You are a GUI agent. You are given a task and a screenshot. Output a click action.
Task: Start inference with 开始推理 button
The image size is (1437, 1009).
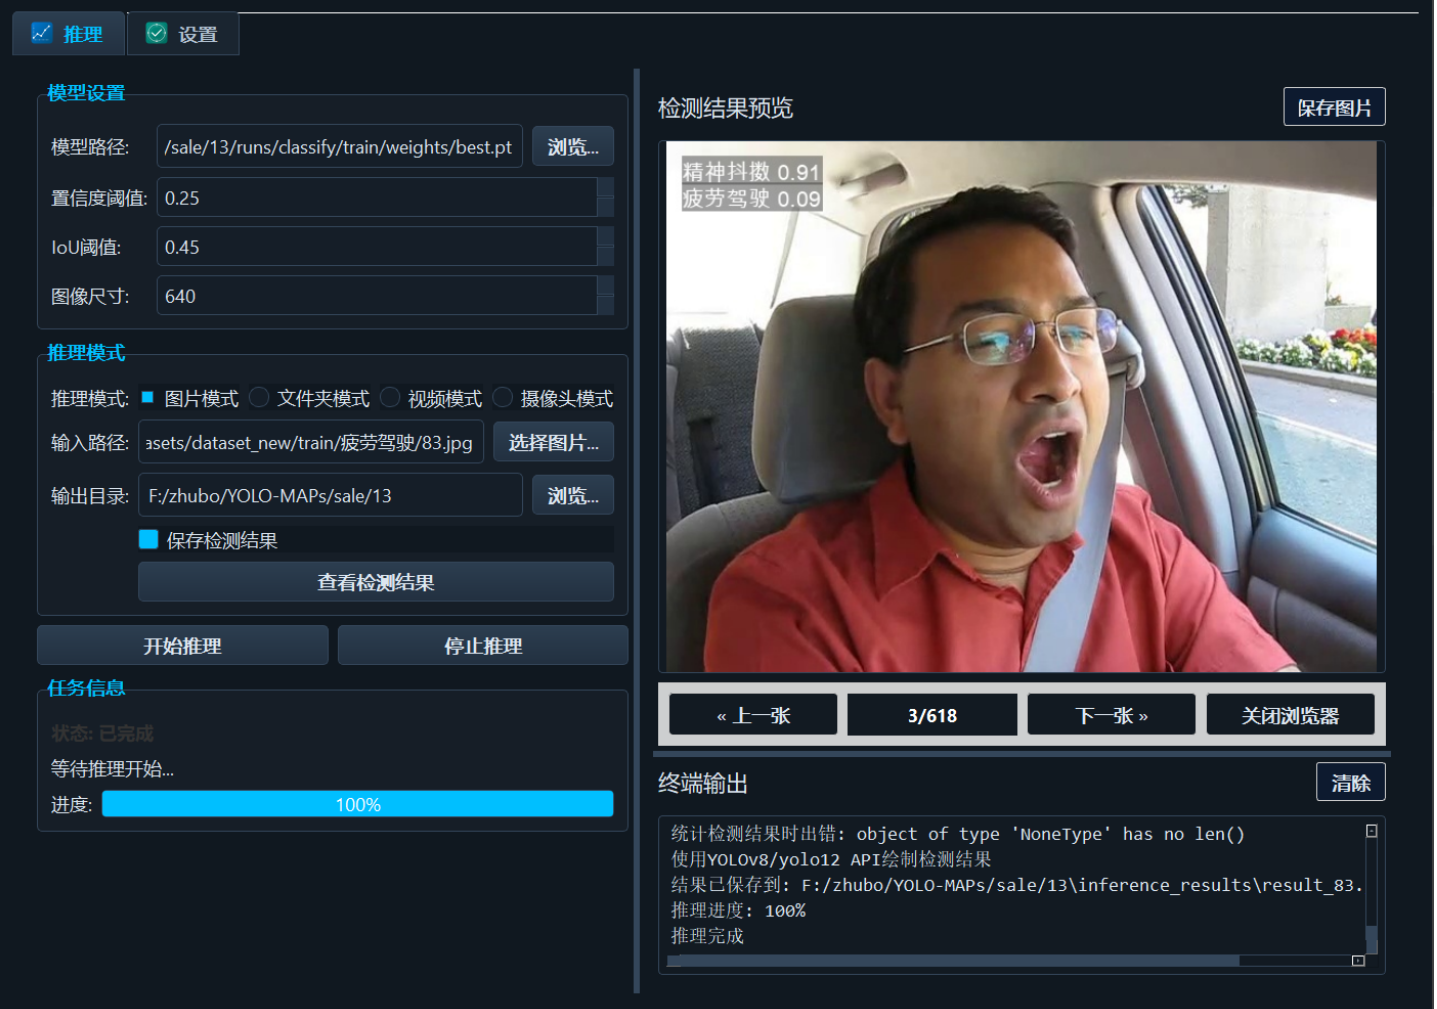(x=183, y=646)
